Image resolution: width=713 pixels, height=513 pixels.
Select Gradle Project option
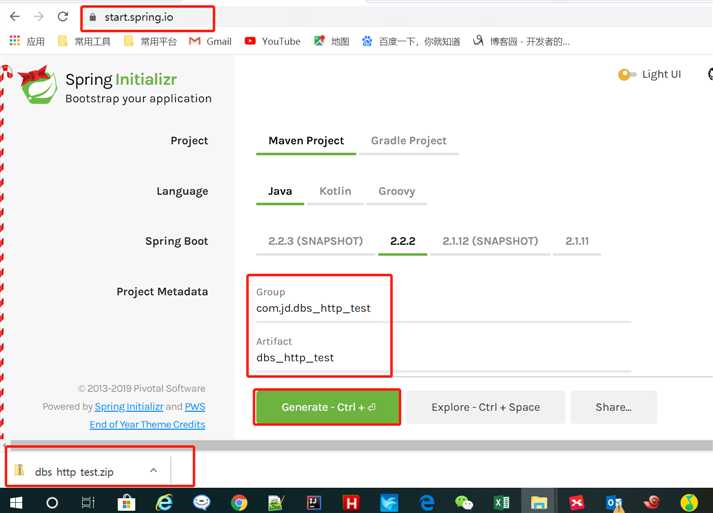pyautogui.click(x=409, y=141)
